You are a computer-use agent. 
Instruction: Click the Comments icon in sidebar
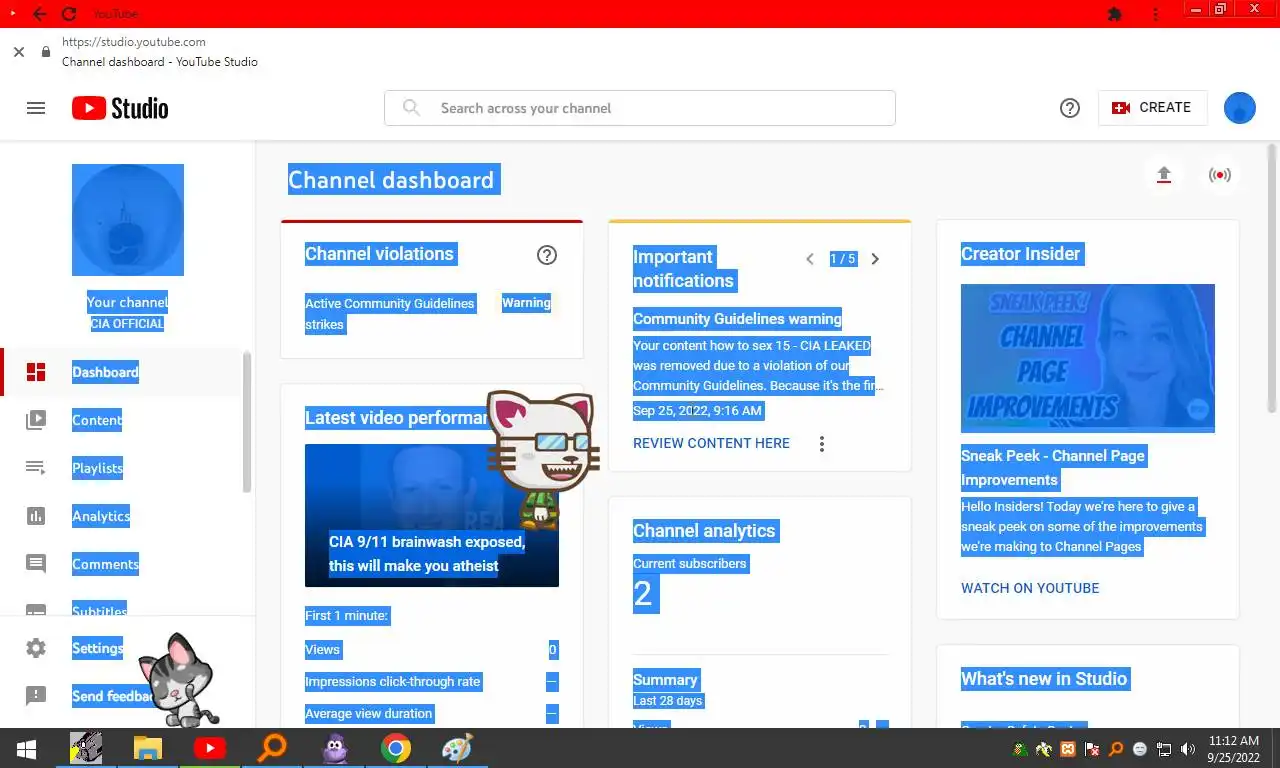(36, 564)
